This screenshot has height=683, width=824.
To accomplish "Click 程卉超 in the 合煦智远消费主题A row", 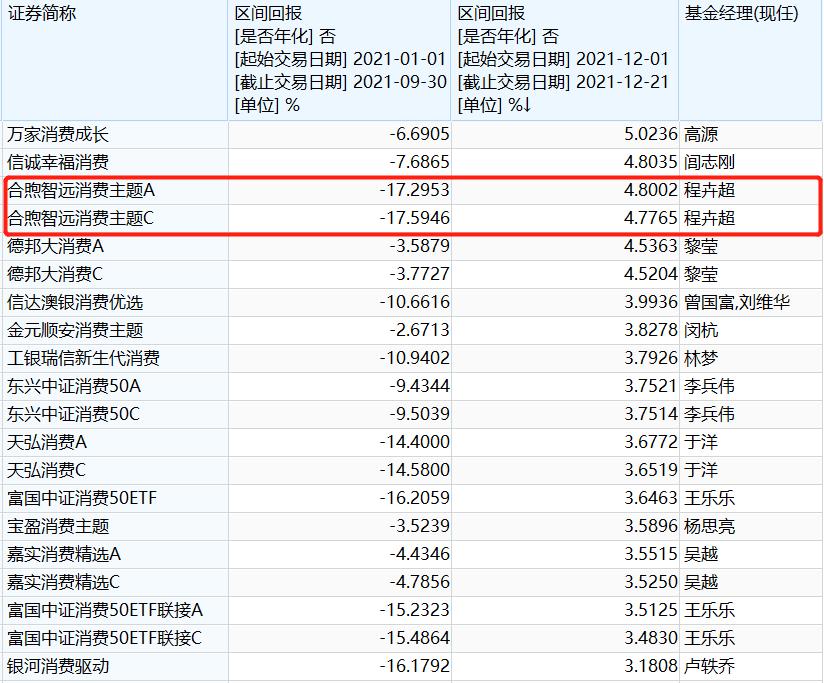I will click(709, 190).
